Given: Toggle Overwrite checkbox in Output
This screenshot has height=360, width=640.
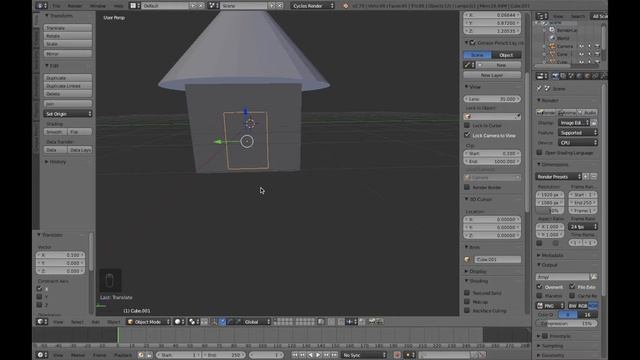Looking at the screenshot, I should coord(540,287).
